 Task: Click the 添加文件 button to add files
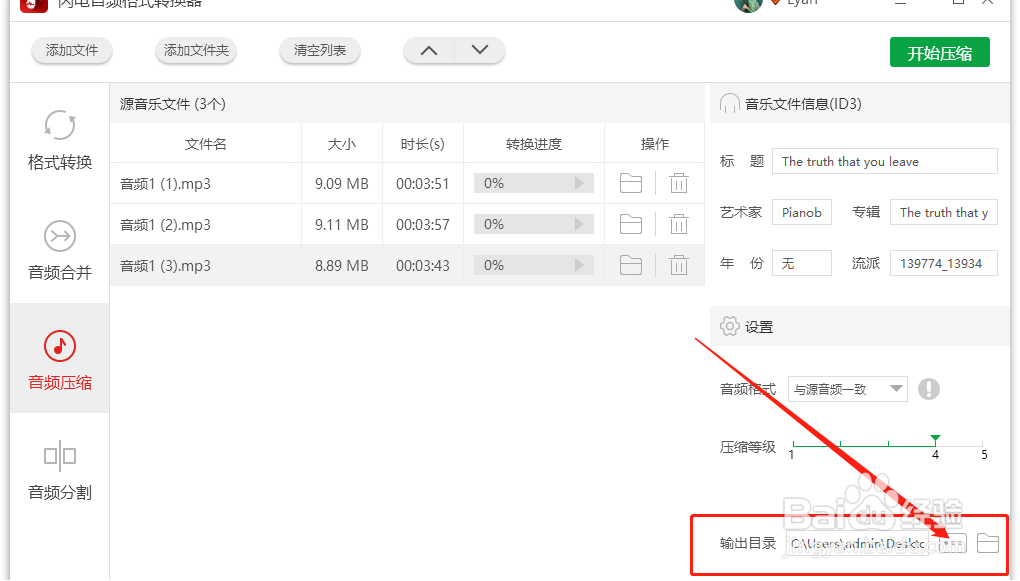(x=71, y=52)
